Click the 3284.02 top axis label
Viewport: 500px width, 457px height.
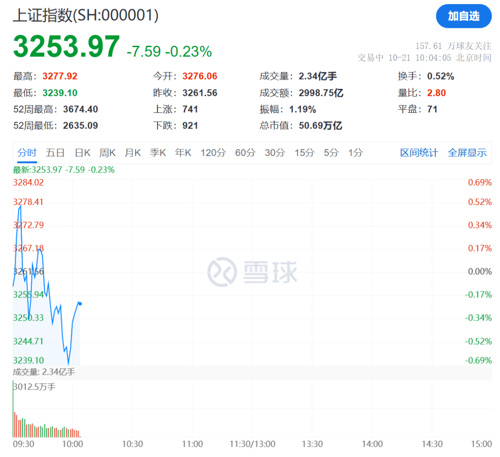click(28, 183)
